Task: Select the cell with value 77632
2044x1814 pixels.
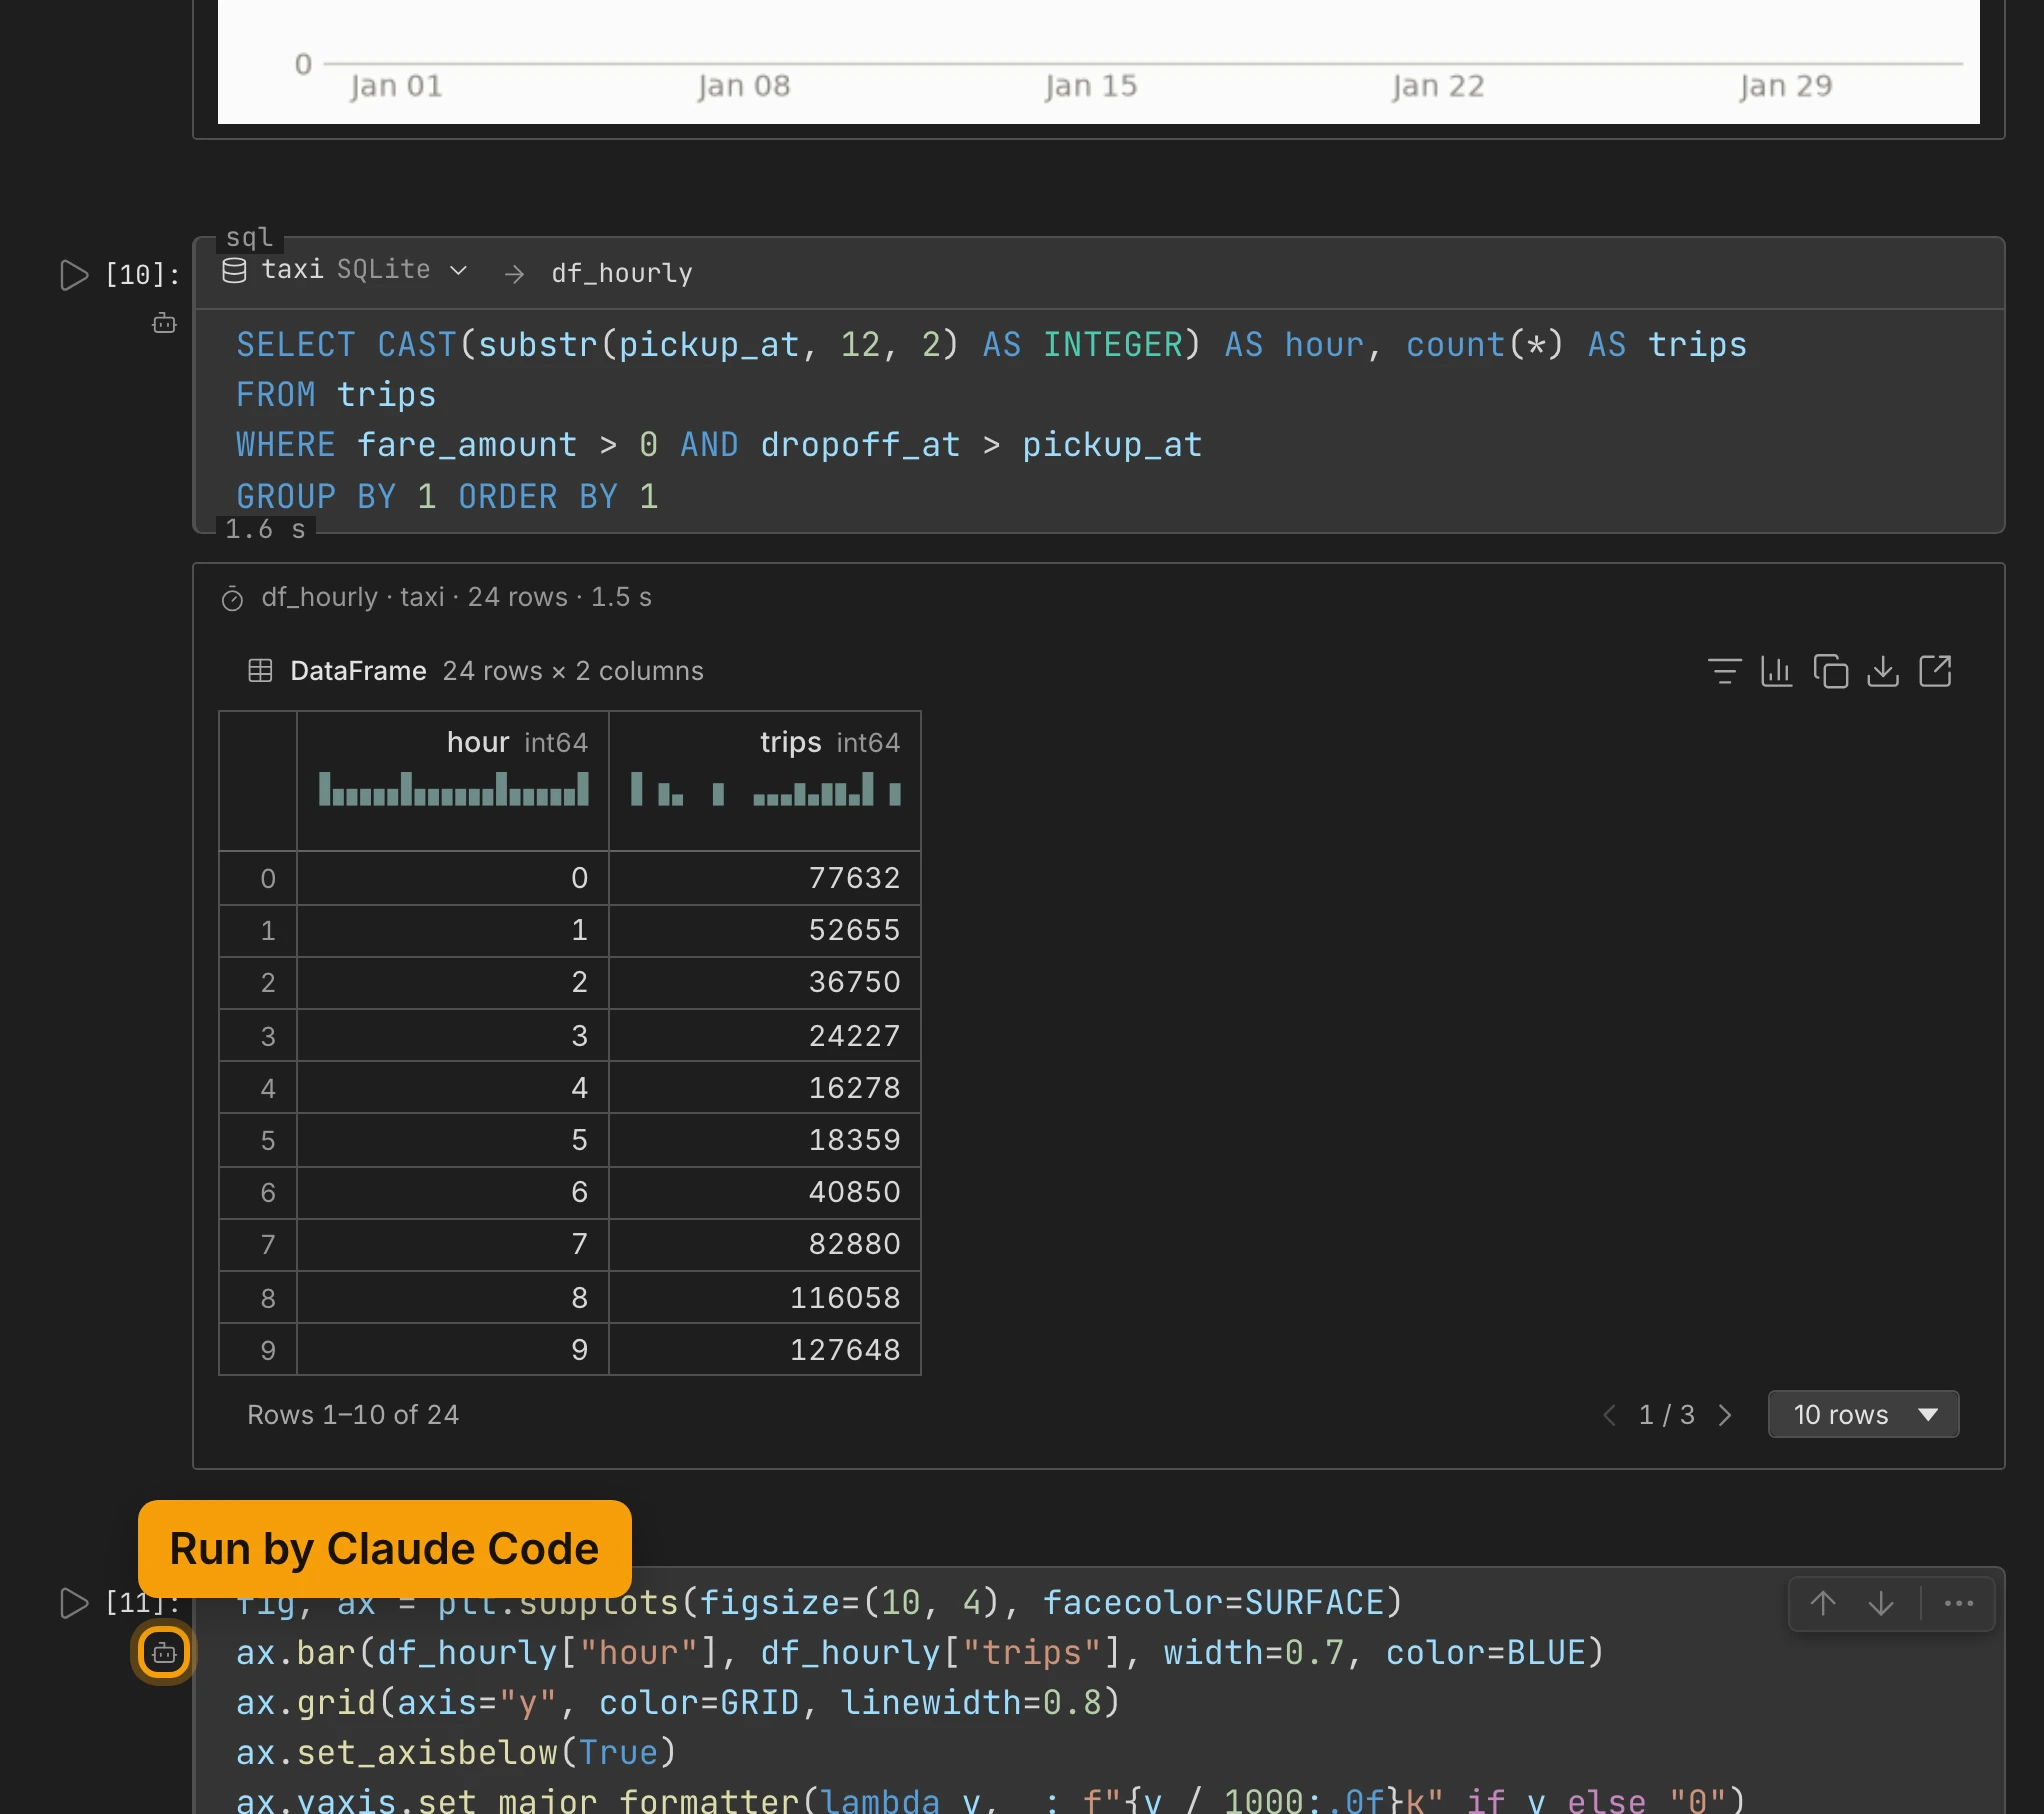Action: [x=765, y=878]
